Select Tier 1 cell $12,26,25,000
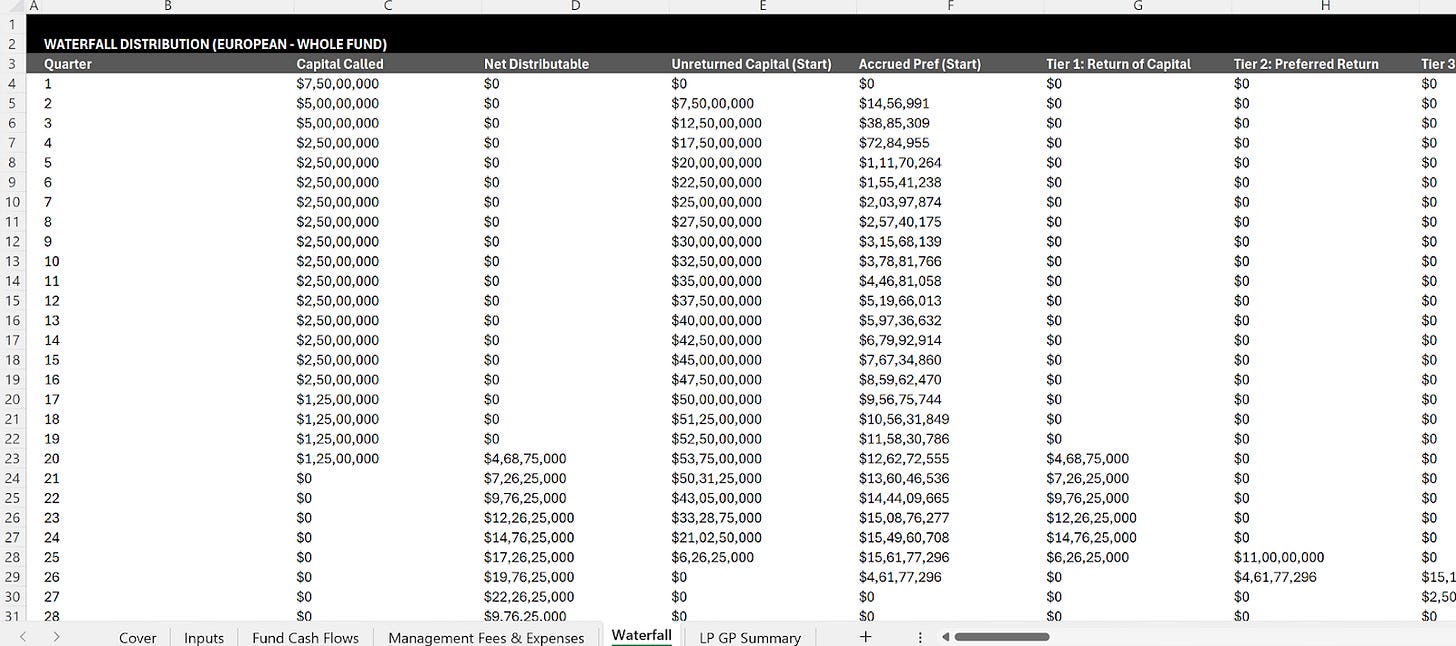This screenshot has height=646, width=1456. [x=1091, y=518]
